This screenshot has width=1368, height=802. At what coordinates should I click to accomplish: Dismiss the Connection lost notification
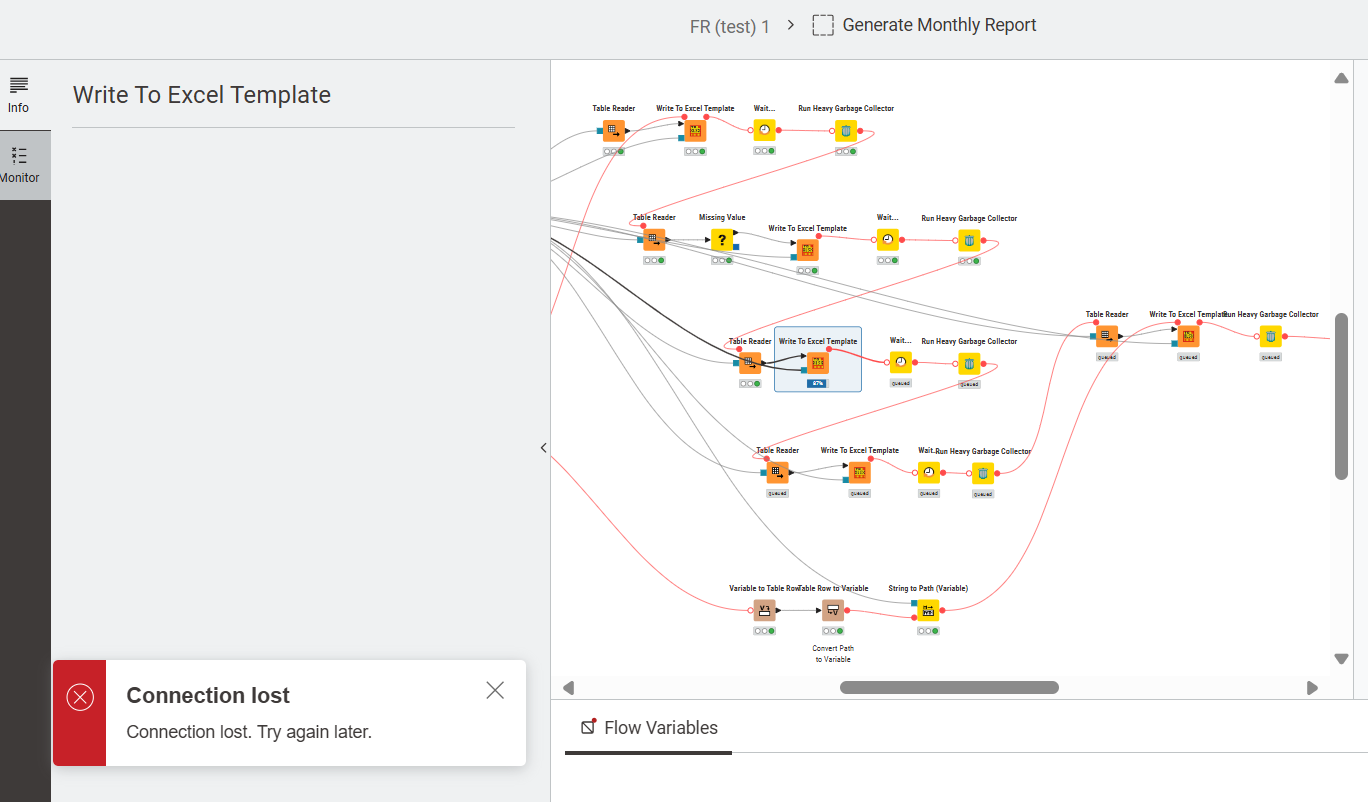click(495, 690)
